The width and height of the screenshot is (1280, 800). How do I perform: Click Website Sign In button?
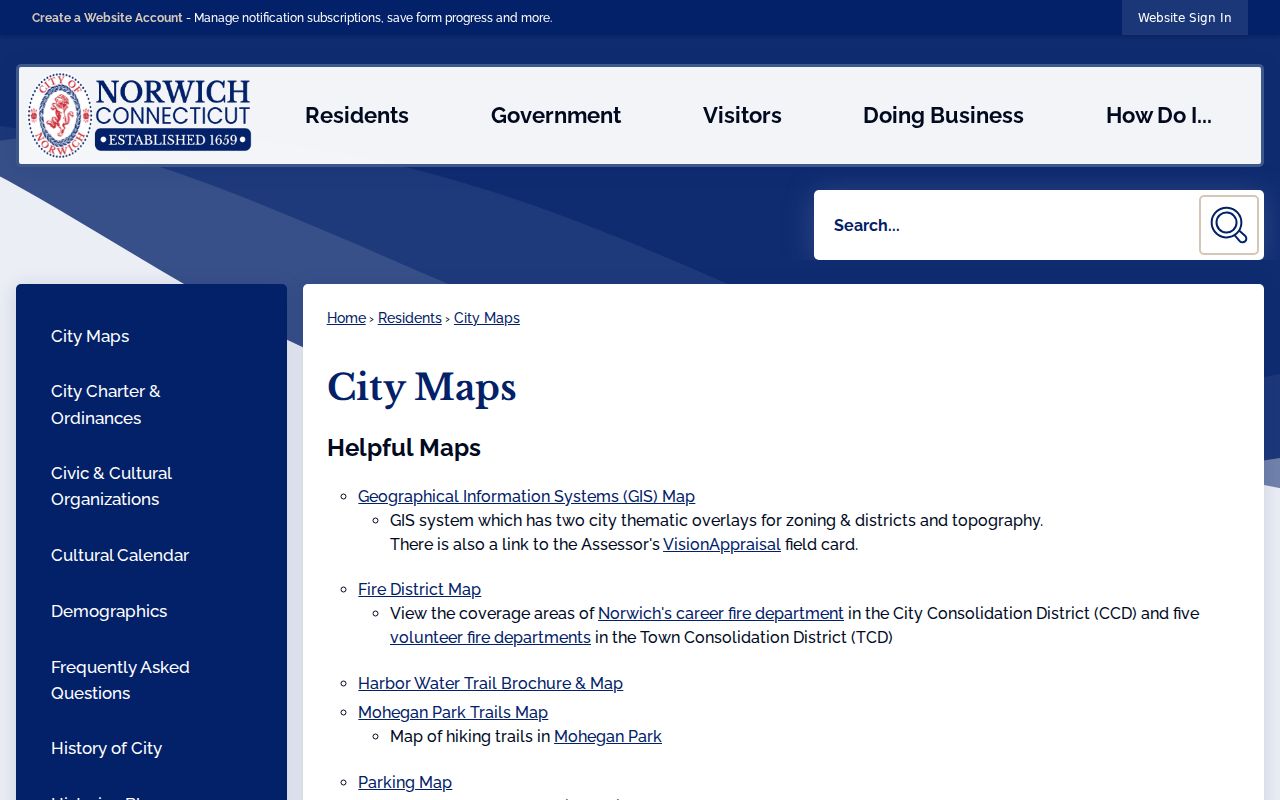point(1184,17)
